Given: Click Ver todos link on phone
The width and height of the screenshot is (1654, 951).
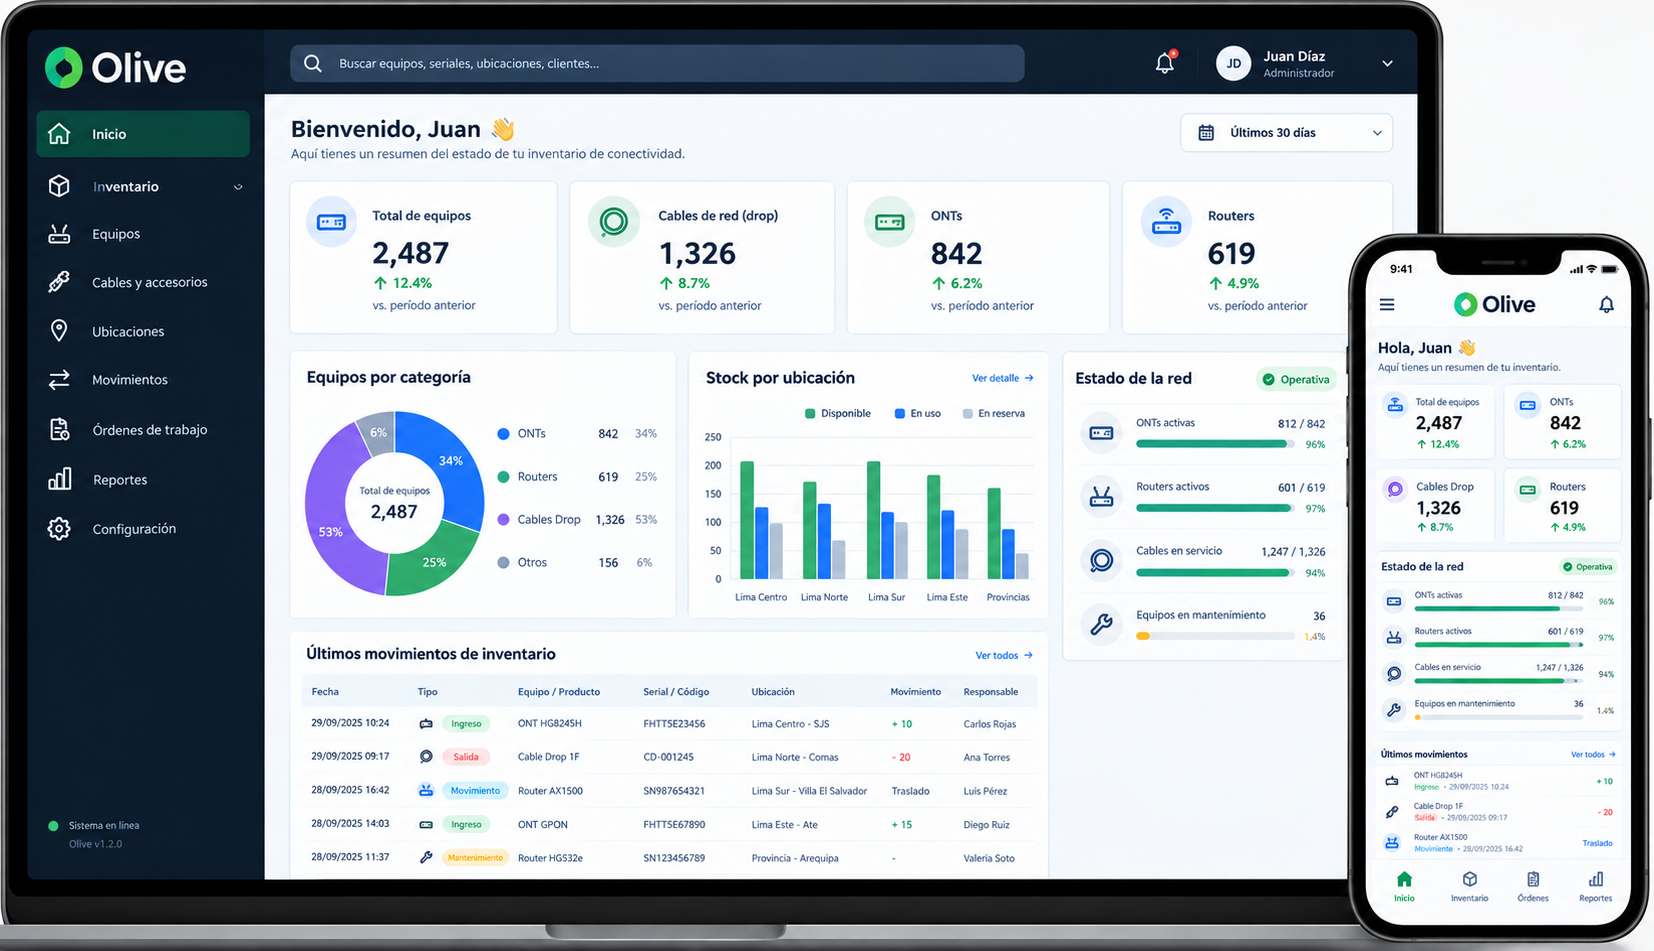Looking at the screenshot, I should click(x=1593, y=755).
